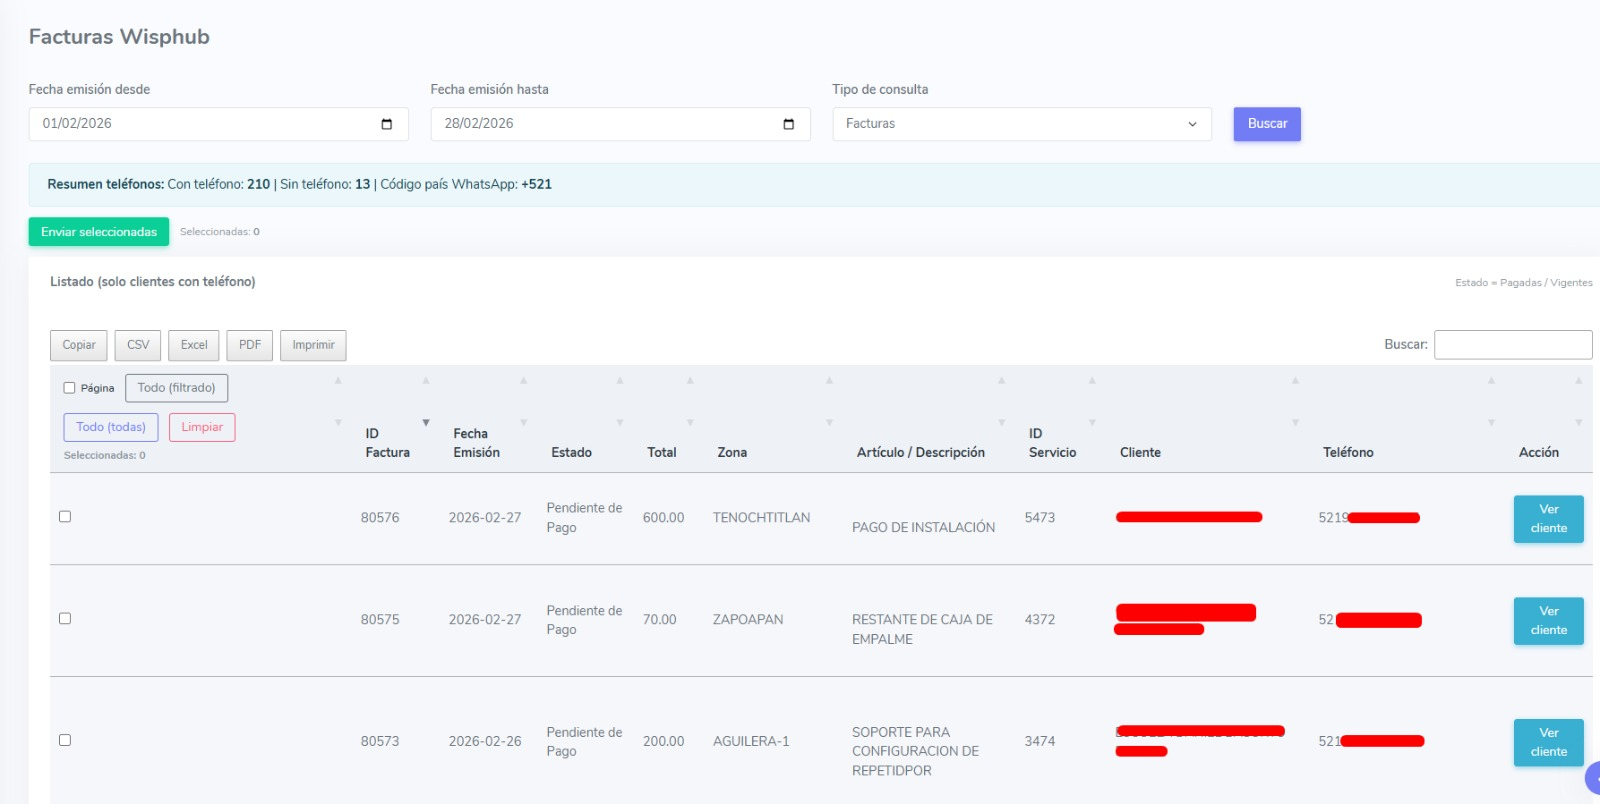Click the Fecha emisión desde date field
The image size is (1600, 804).
click(200, 124)
